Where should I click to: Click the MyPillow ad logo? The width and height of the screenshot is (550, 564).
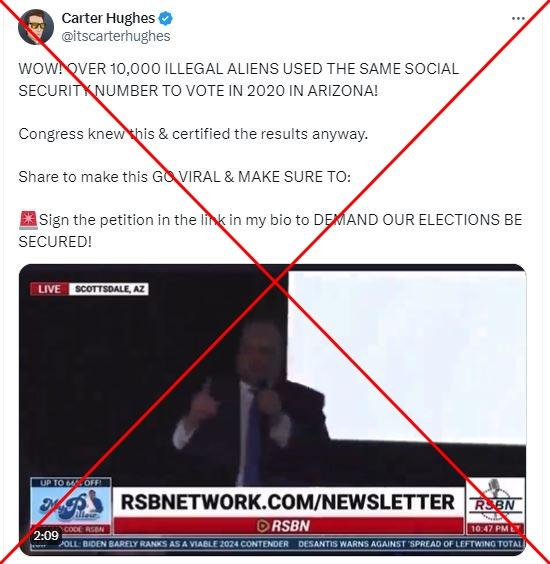pos(71,506)
